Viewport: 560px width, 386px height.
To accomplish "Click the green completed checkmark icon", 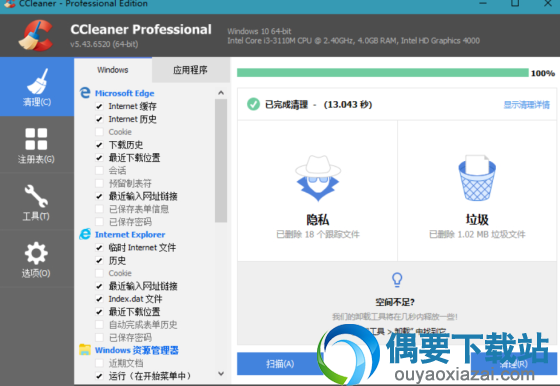I will point(253,104).
